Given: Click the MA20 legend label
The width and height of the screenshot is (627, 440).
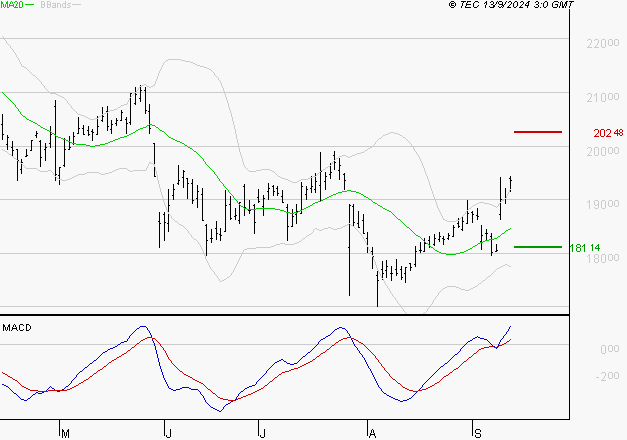Looking at the screenshot, I should pyautogui.click(x=12, y=5).
